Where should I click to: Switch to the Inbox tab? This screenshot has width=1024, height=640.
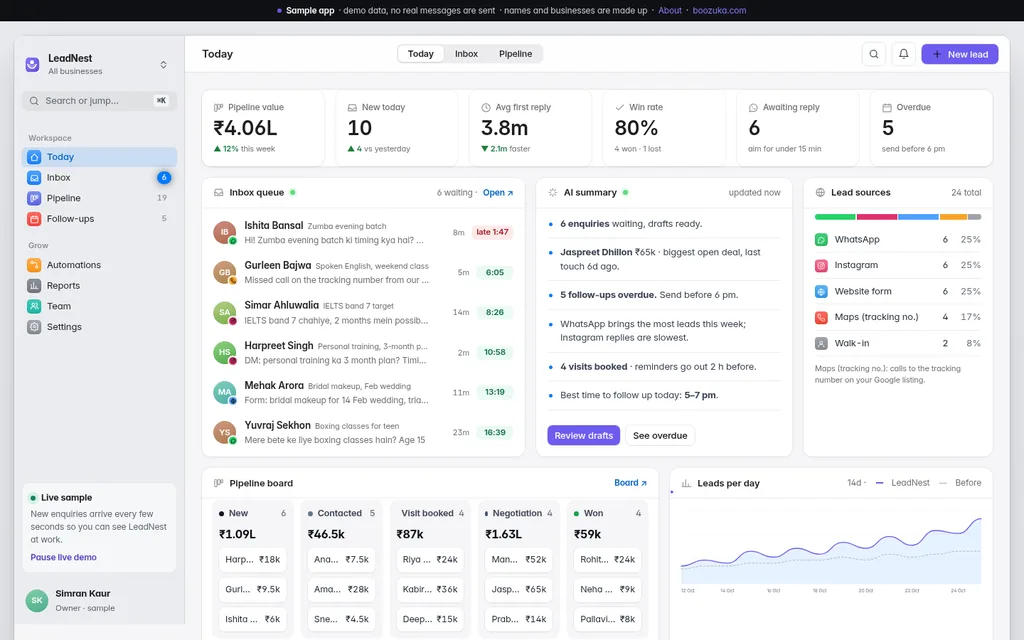466,54
